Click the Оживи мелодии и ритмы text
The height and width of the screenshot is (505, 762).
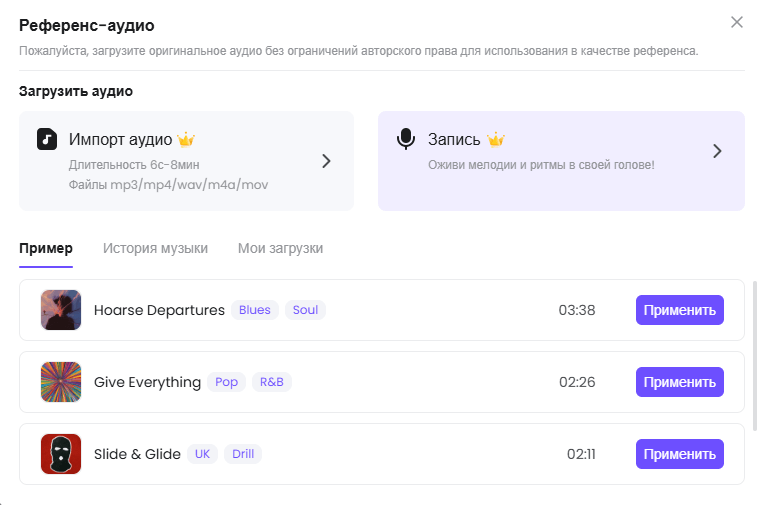click(x=541, y=165)
